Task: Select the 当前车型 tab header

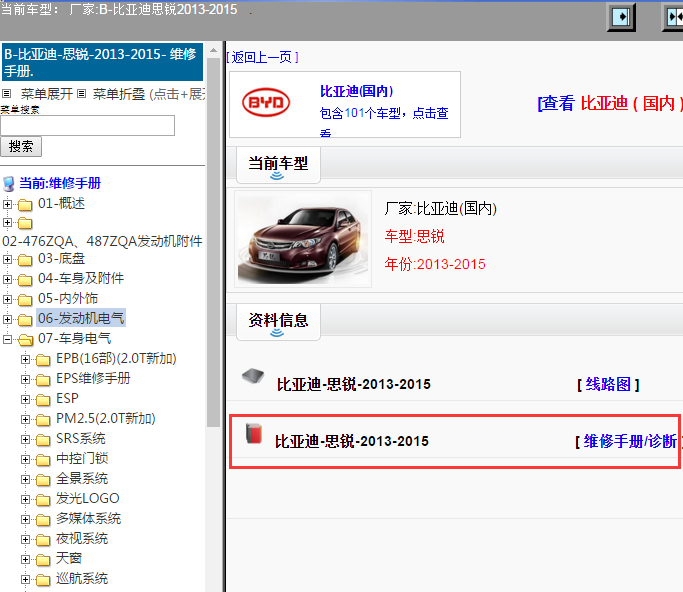Action: tap(278, 165)
